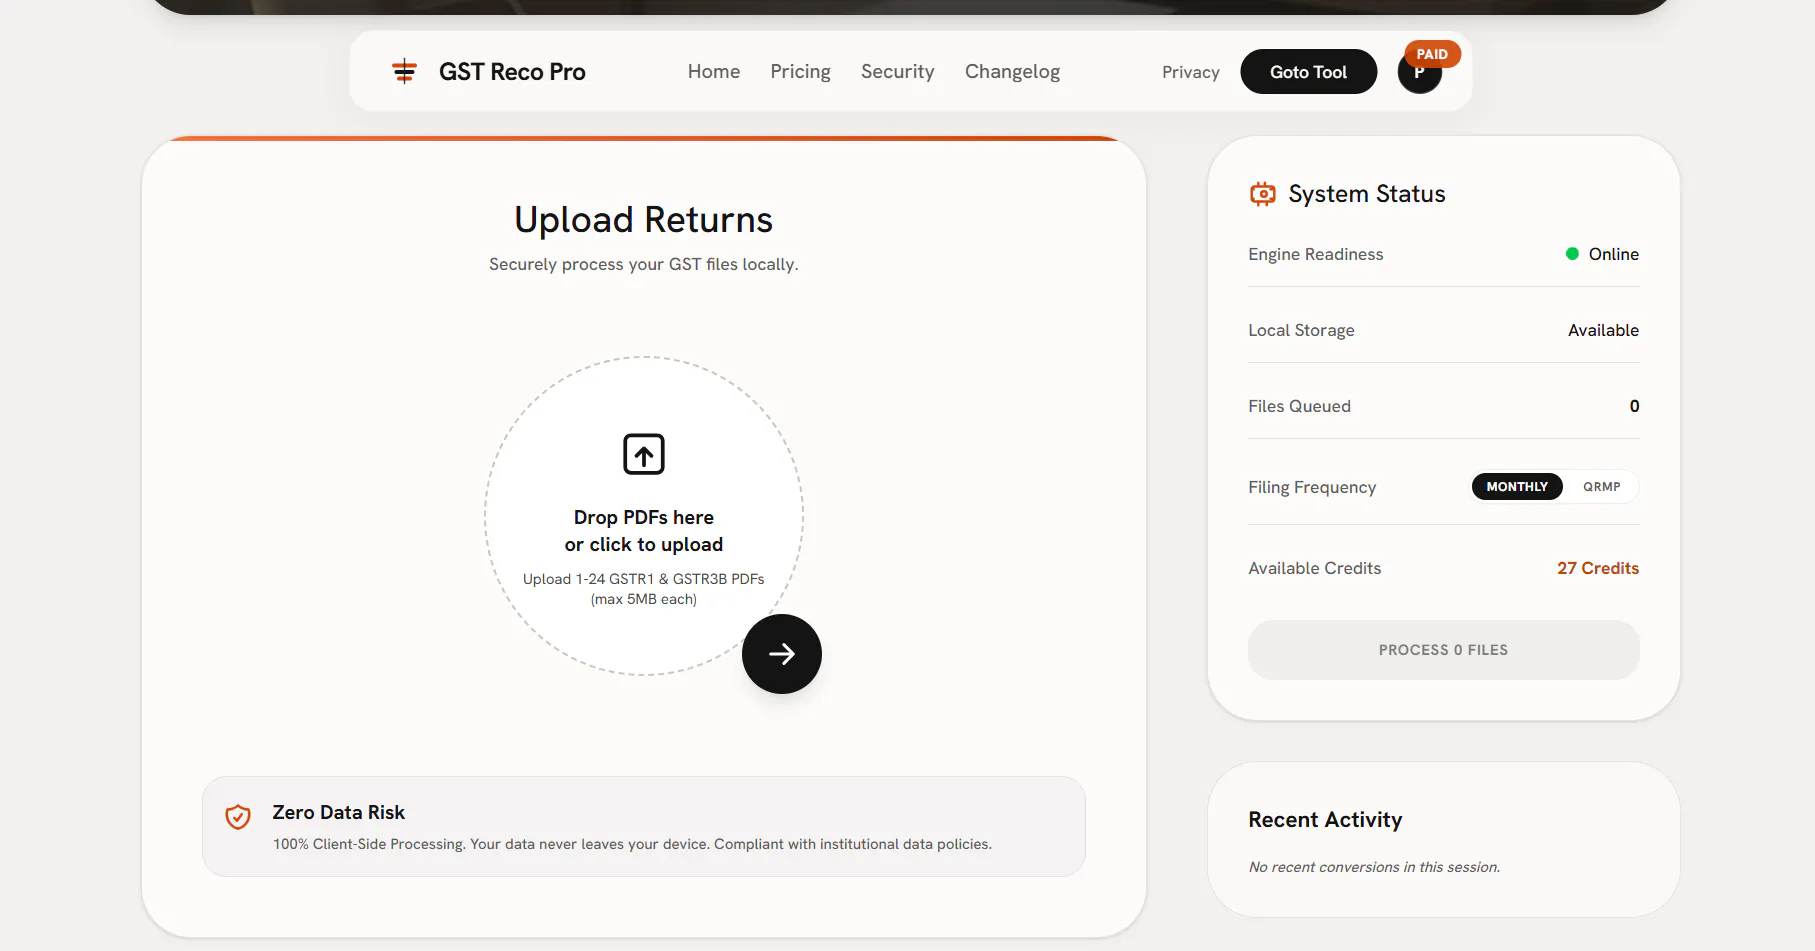
Task: Open the Privacy link
Action: [x=1190, y=72]
